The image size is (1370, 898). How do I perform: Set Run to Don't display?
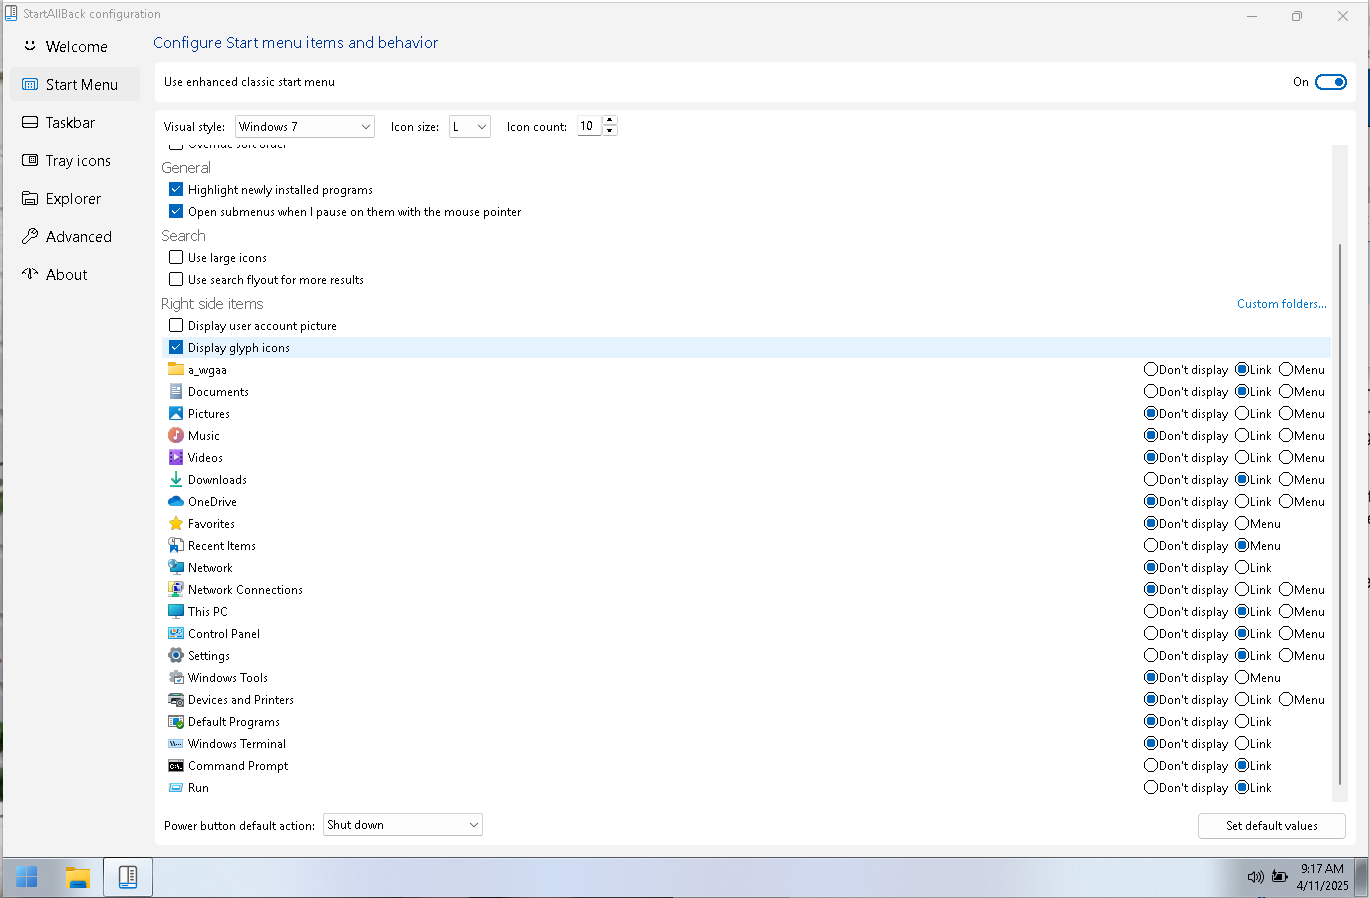(1151, 787)
